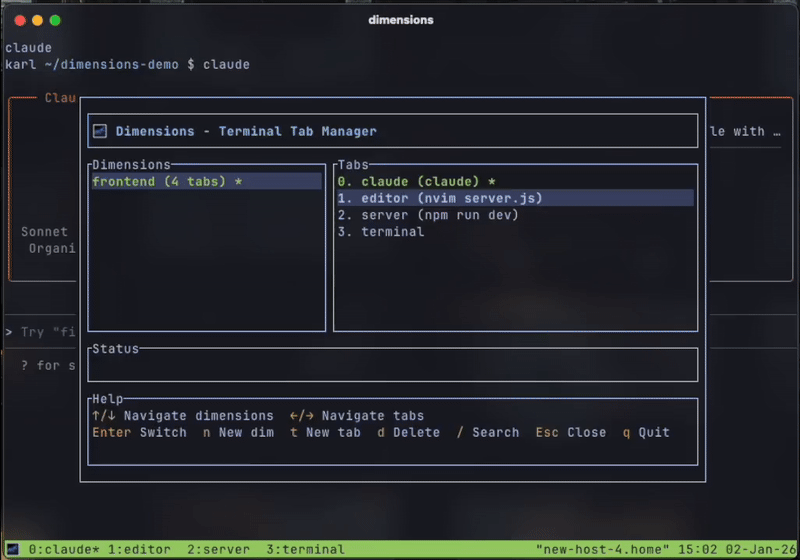The width and height of the screenshot is (800, 560).
Task: Click the Esc Close help hint
Action: tap(571, 432)
